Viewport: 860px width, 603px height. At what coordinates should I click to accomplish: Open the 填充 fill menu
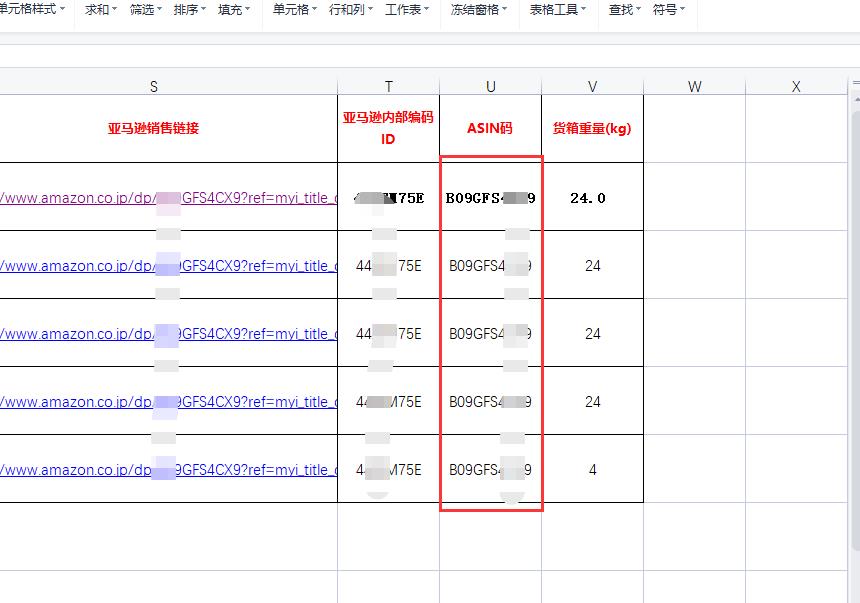coord(233,9)
